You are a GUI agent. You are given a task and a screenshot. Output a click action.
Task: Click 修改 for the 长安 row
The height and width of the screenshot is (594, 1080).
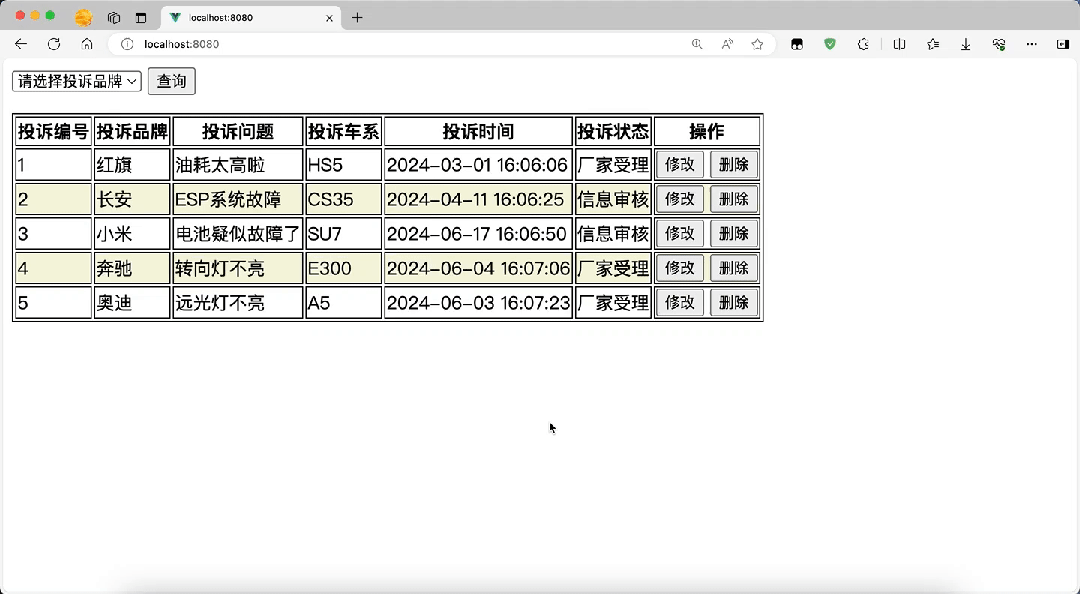pos(680,199)
